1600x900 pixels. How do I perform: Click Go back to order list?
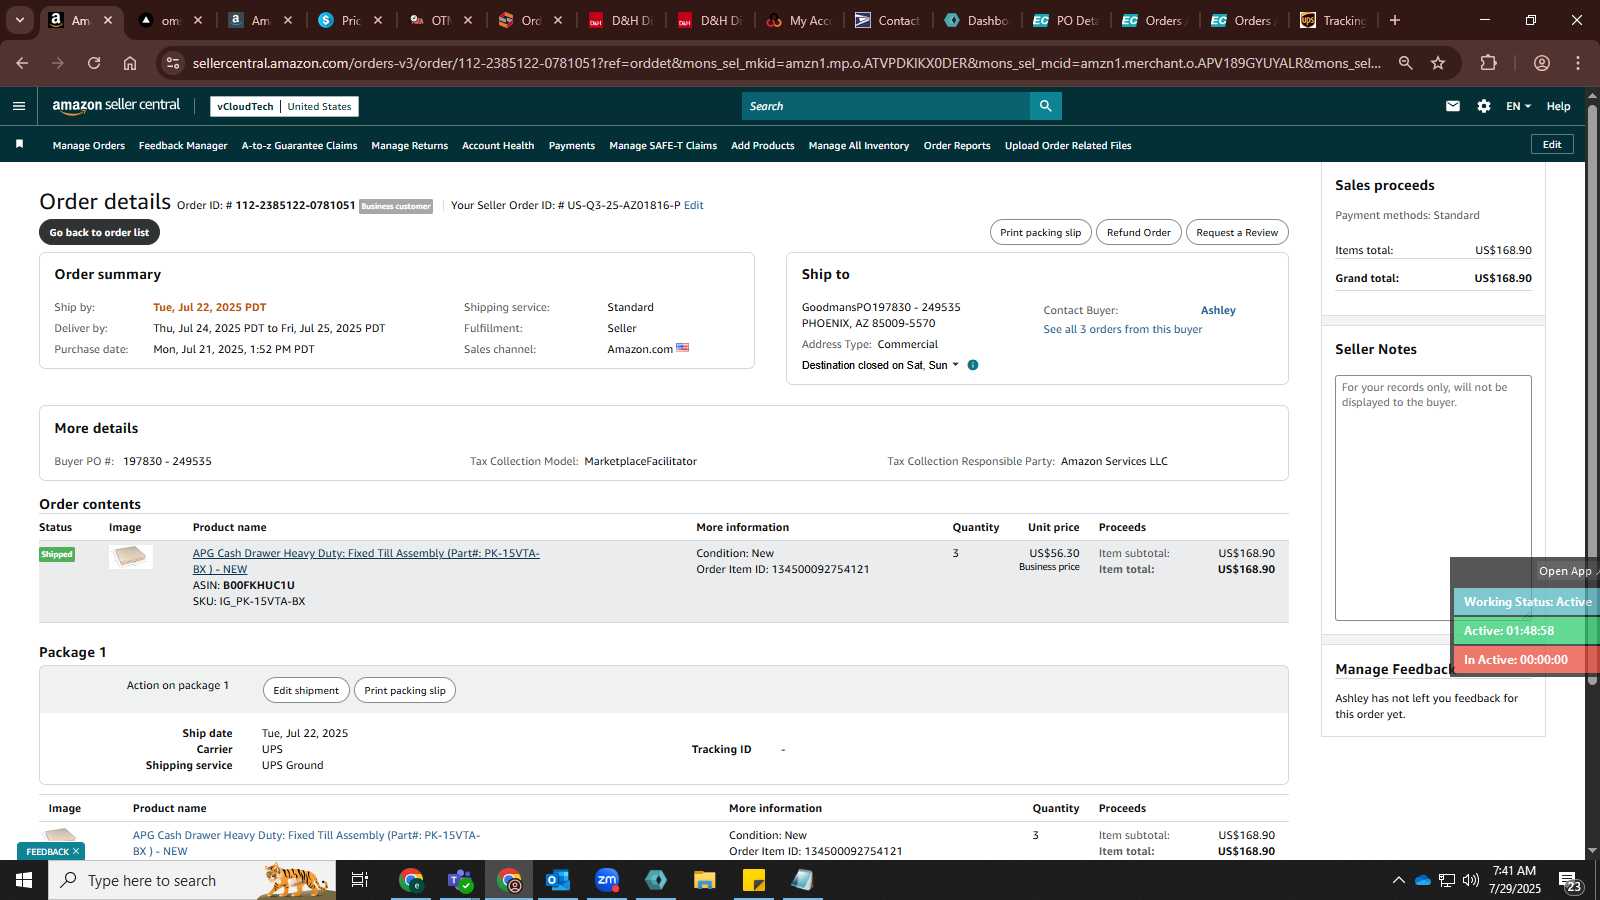tap(99, 232)
